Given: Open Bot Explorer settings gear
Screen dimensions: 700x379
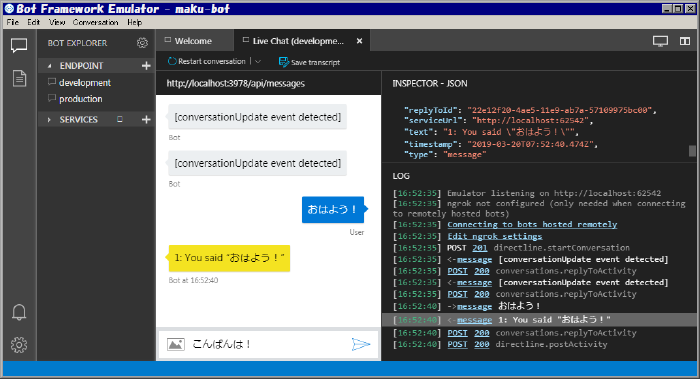Looking at the screenshot, I should (x=142, y=43).
